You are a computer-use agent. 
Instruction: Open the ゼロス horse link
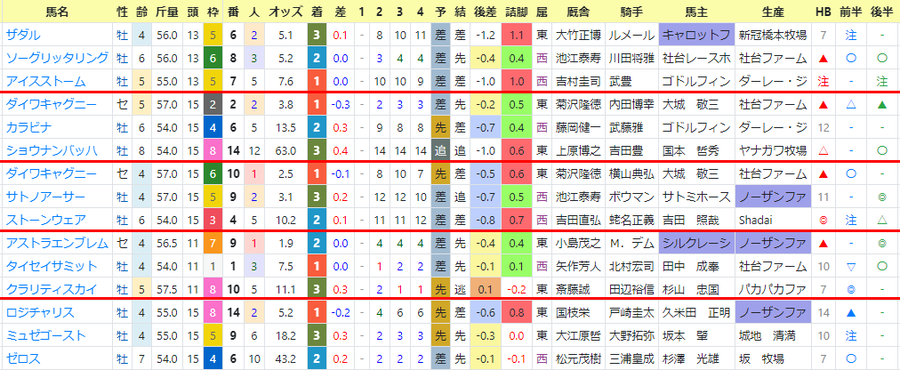pyautogui.click(x=24, y=359)
